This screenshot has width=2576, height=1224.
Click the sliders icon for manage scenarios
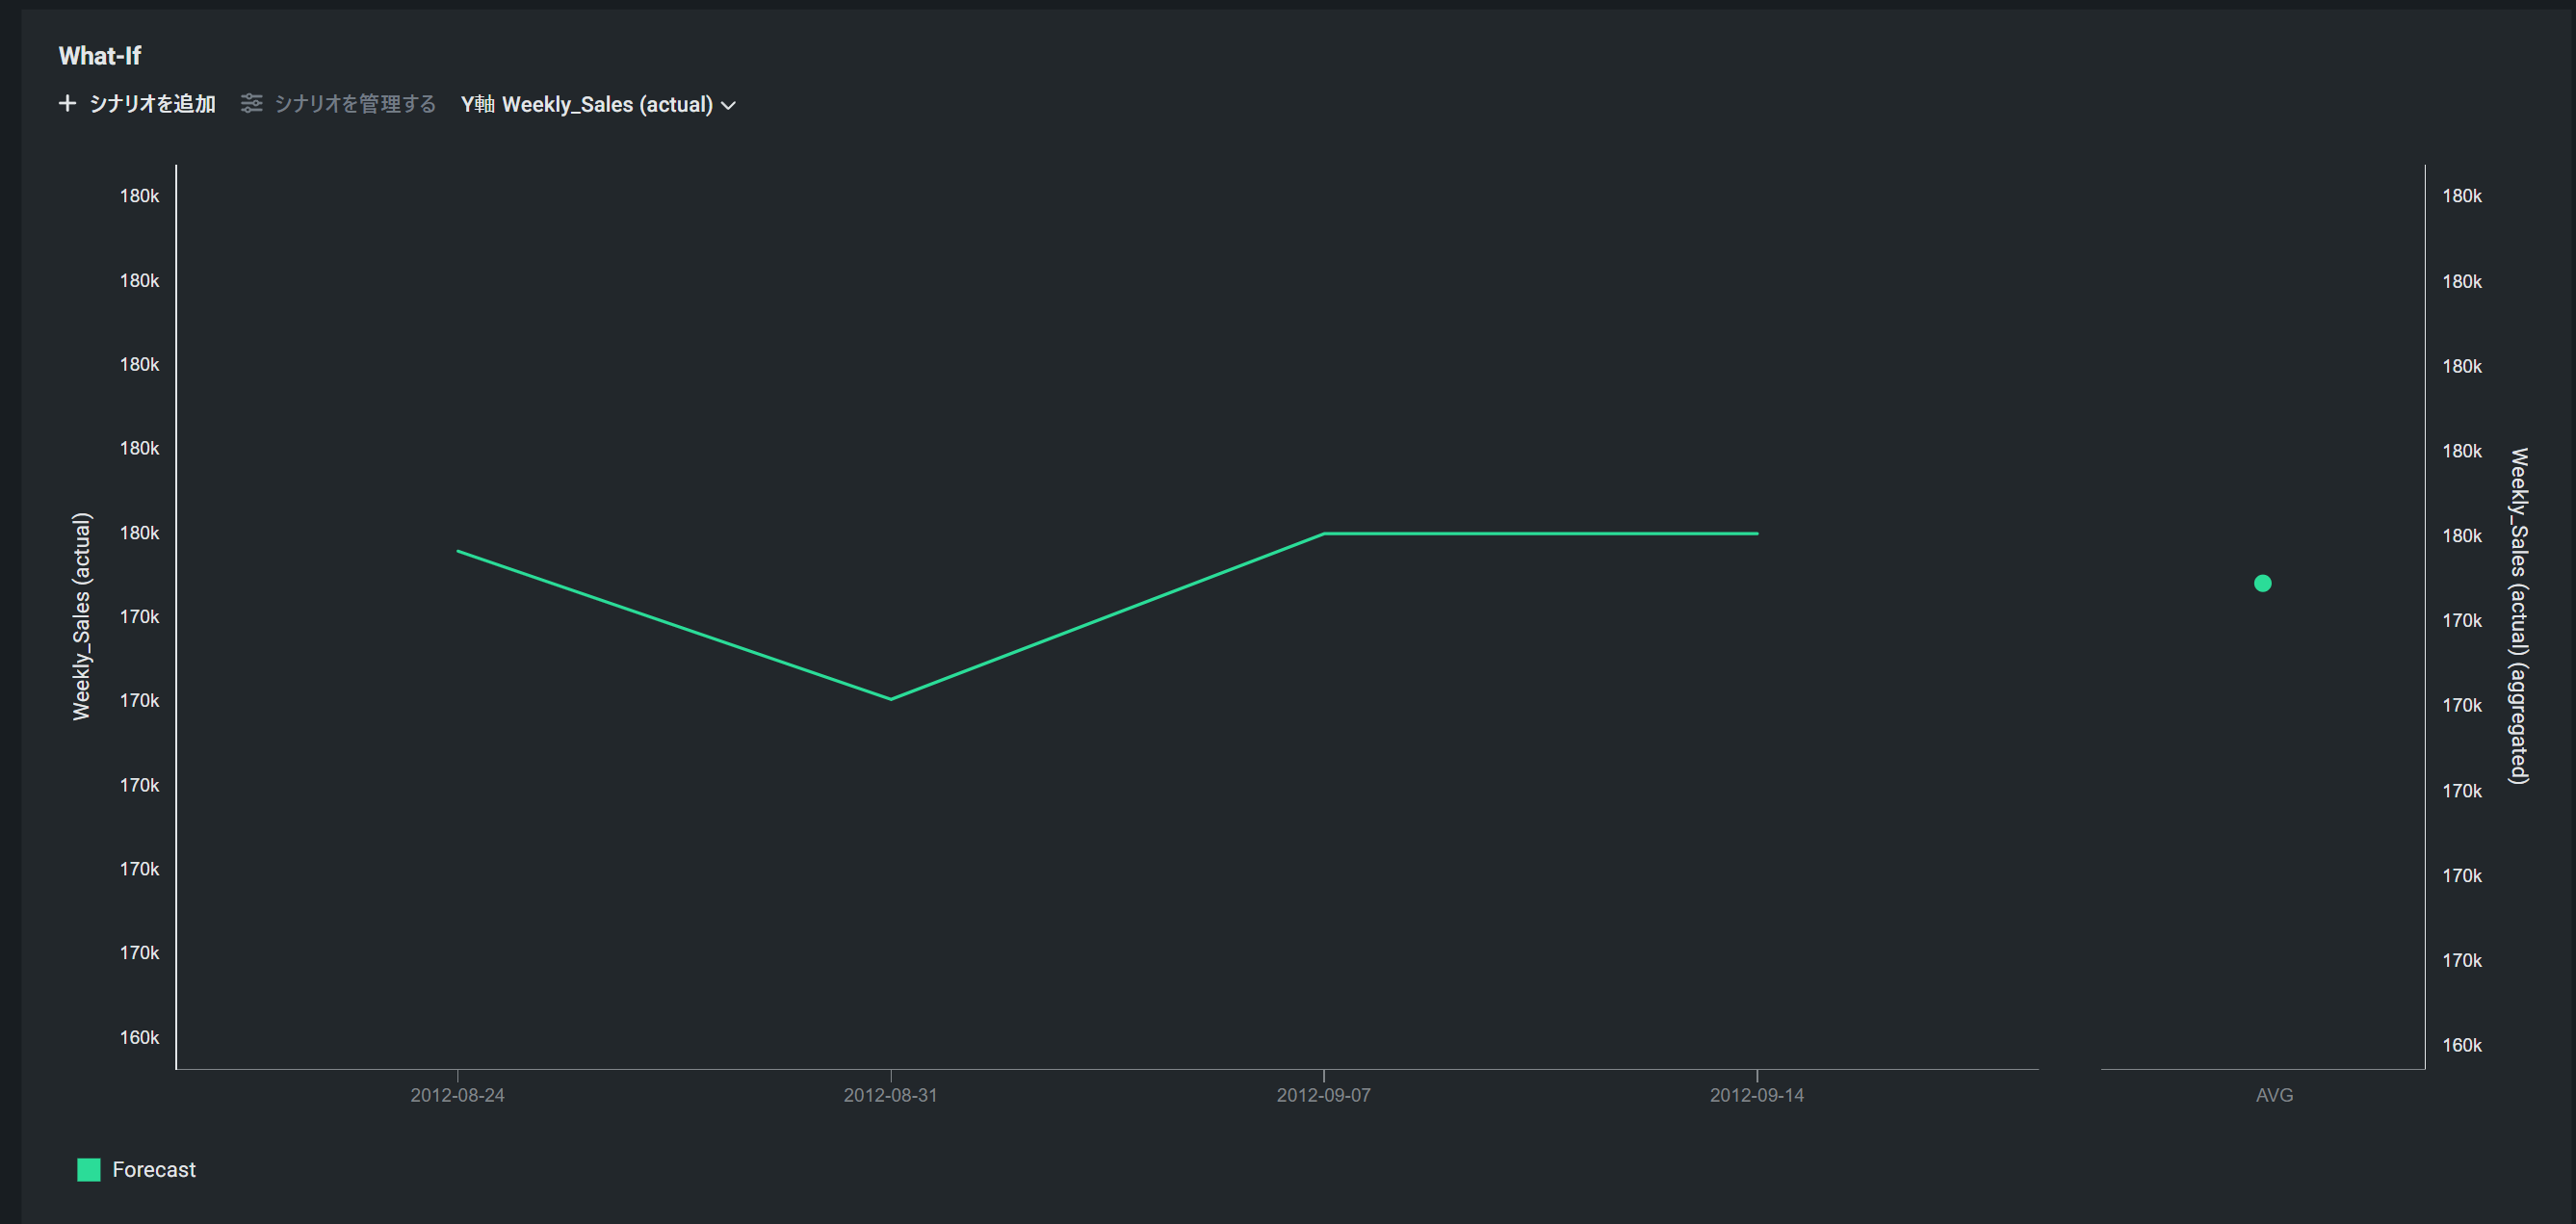point(251,104)
